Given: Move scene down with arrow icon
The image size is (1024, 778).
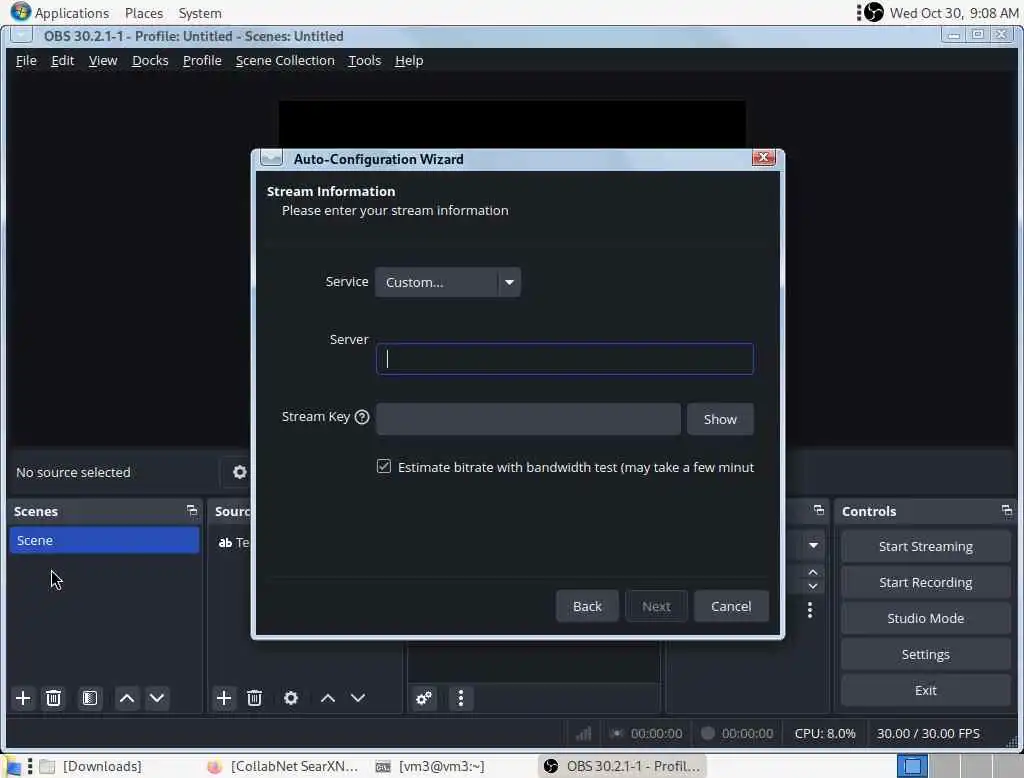Looking at the screenshot, I should tap(157, 698).
